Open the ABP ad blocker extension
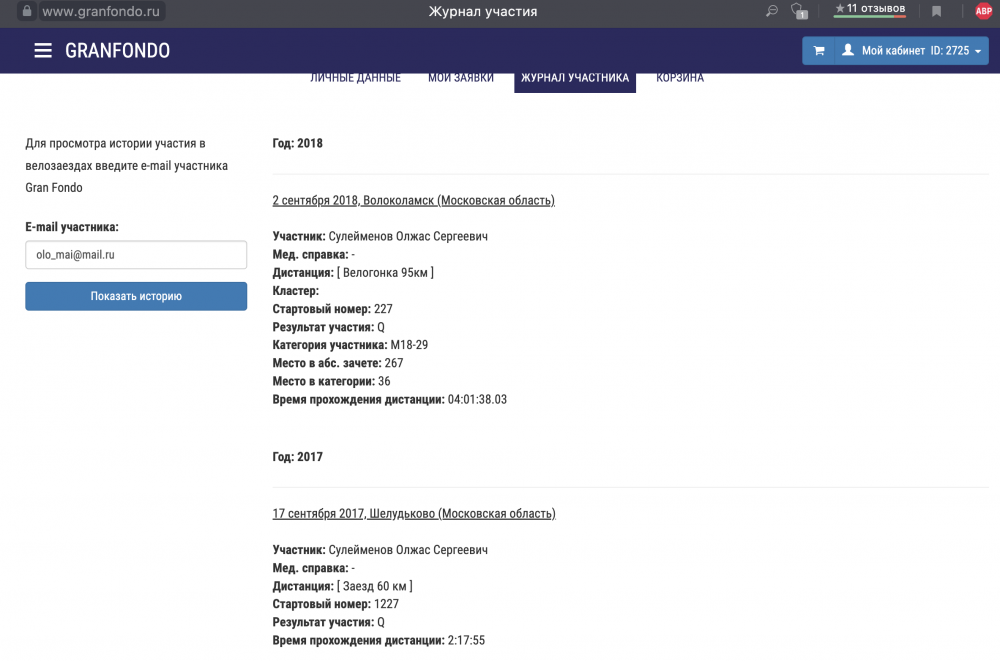This screenshot has height=661, width=1000. tap(983, 12)
